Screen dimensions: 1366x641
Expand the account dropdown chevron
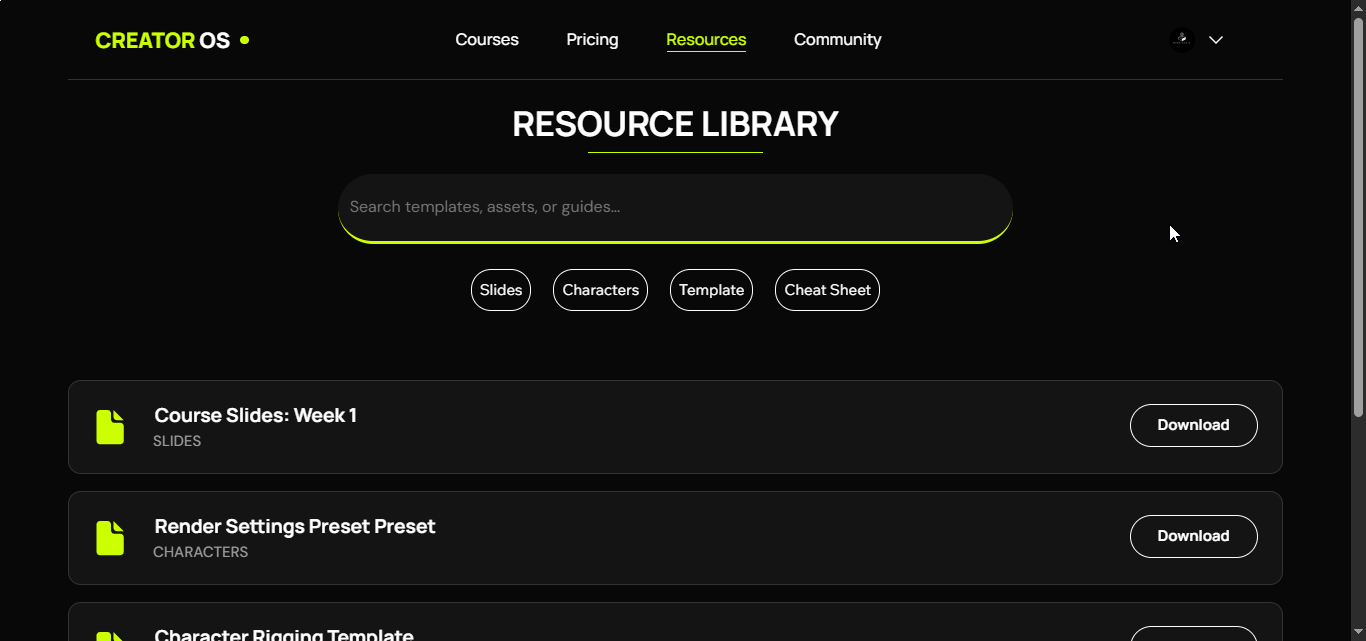[1216, 39]
